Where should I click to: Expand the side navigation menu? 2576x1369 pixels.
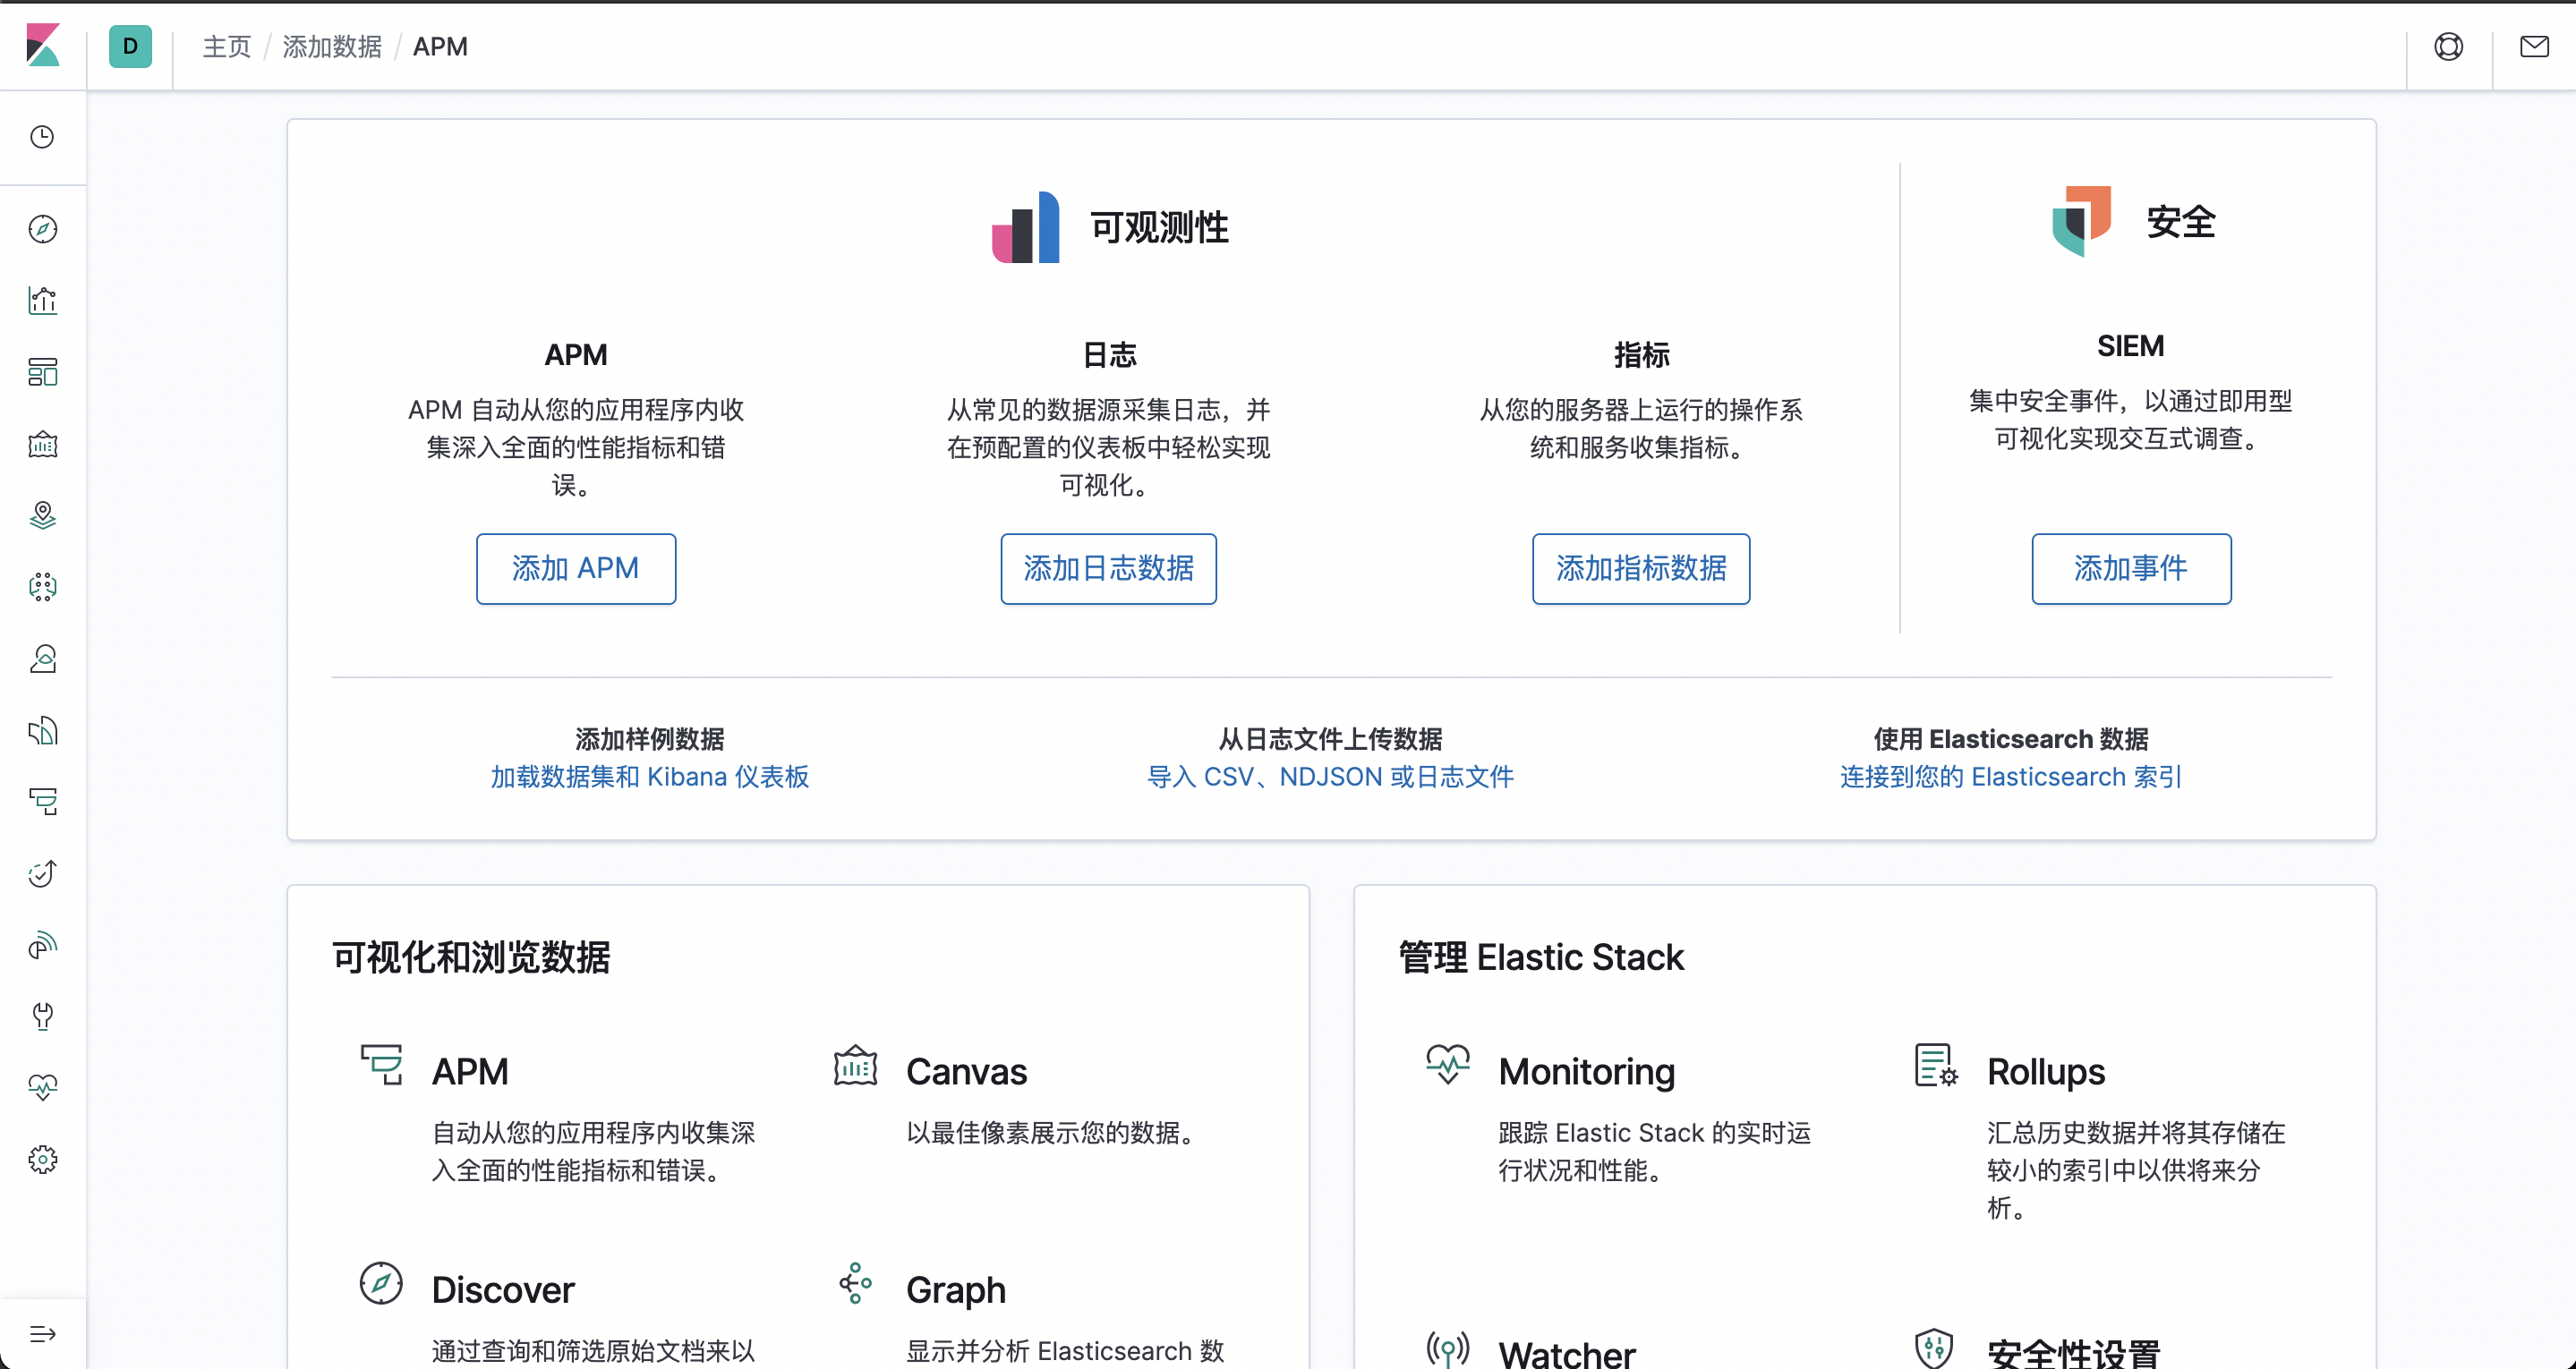[42, 1333]
